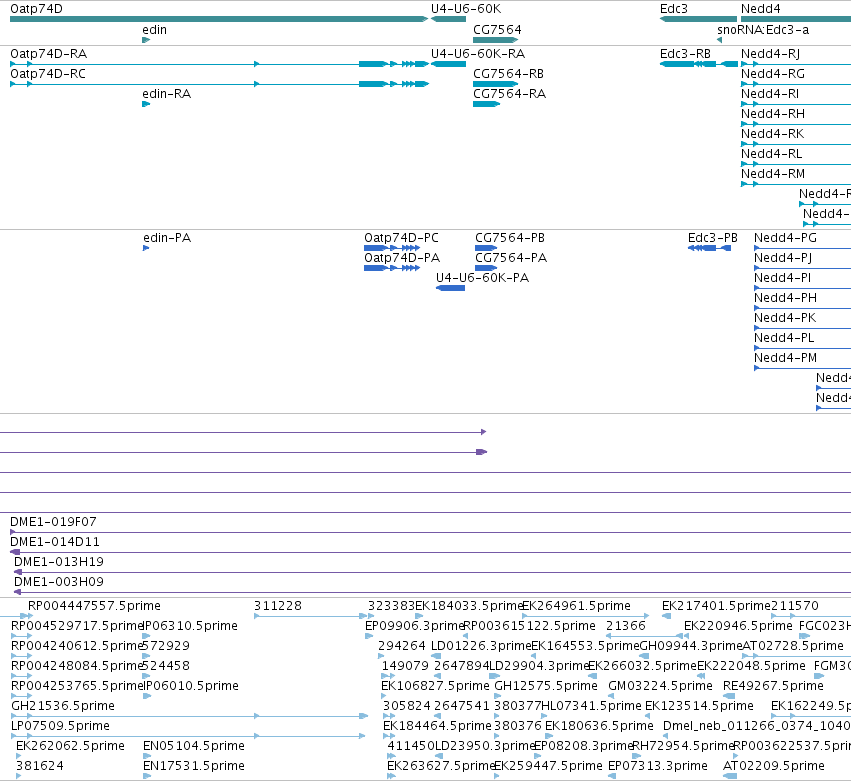The width and height of the screenshot is (851, 781).
Task: Select EST AT02209.5prime
Action: click(x=773, y=766)
